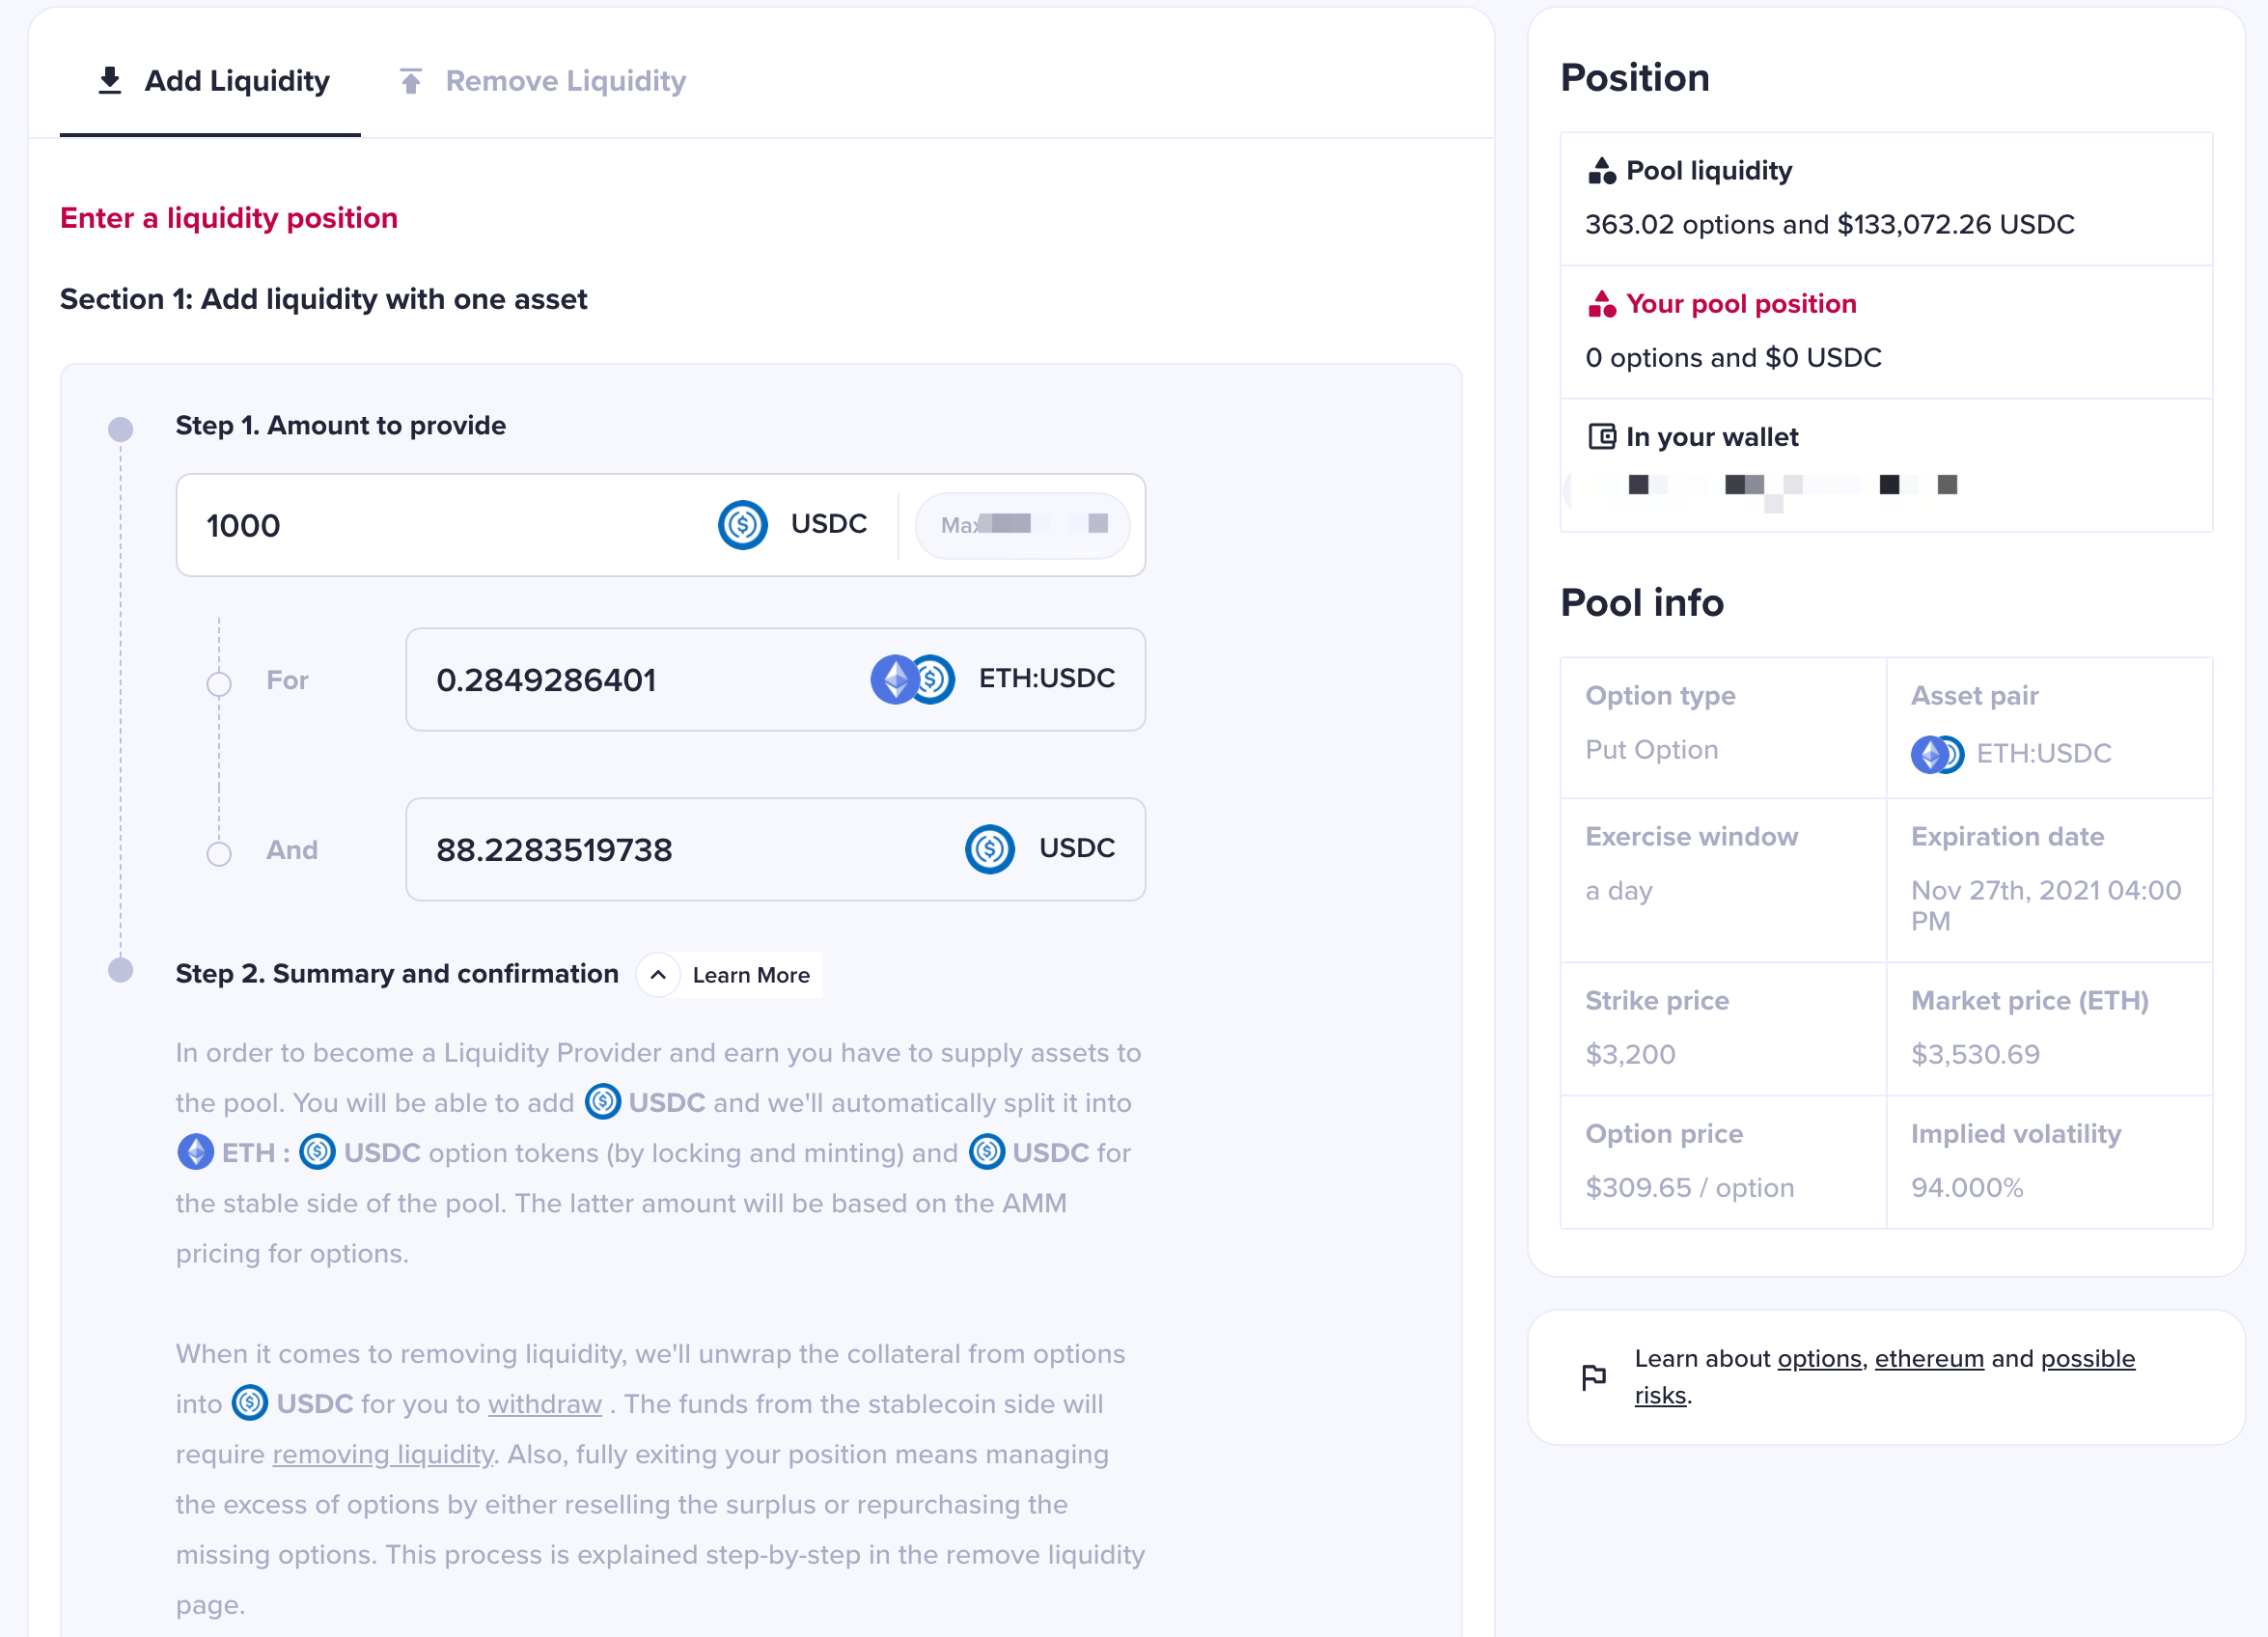Image resolution: width=2268 pixels, height=1637 pixels.
Task: Open the removing liquidity link
Action: pos(383,1454)
